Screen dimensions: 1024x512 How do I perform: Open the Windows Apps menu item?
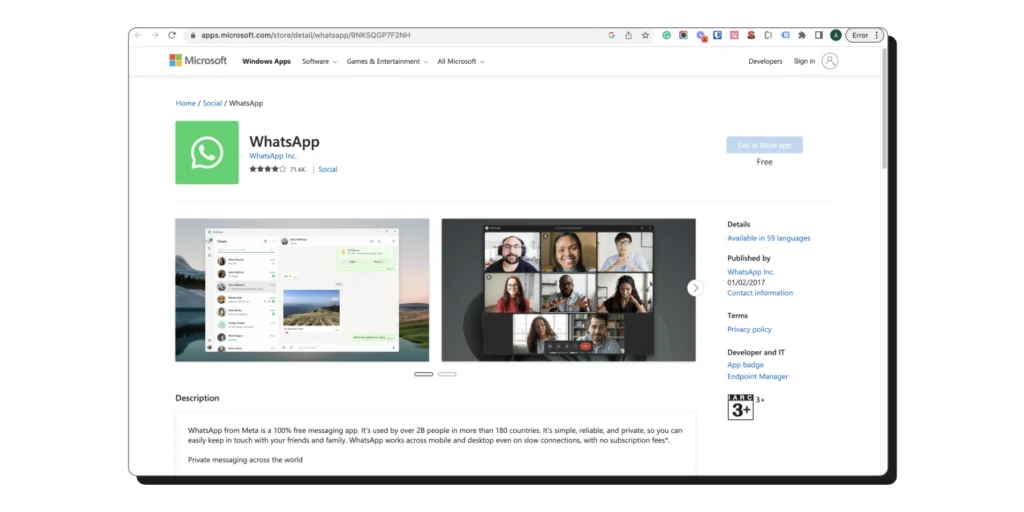tap(266, 62)
